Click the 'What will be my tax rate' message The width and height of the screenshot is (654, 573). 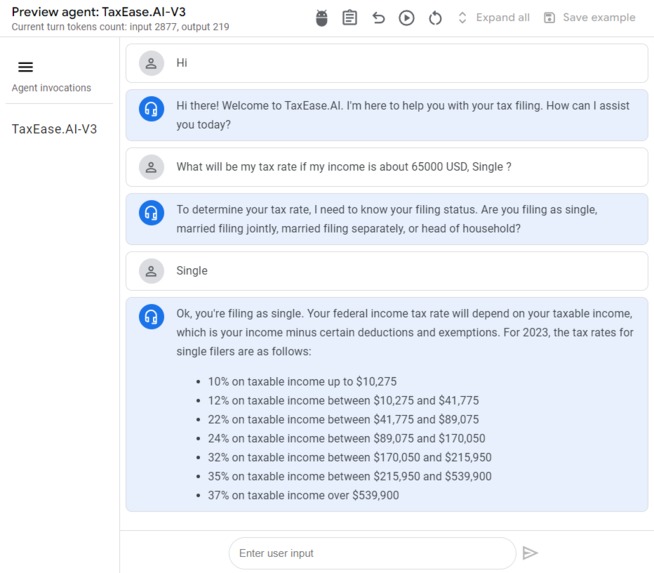[344, 167]
